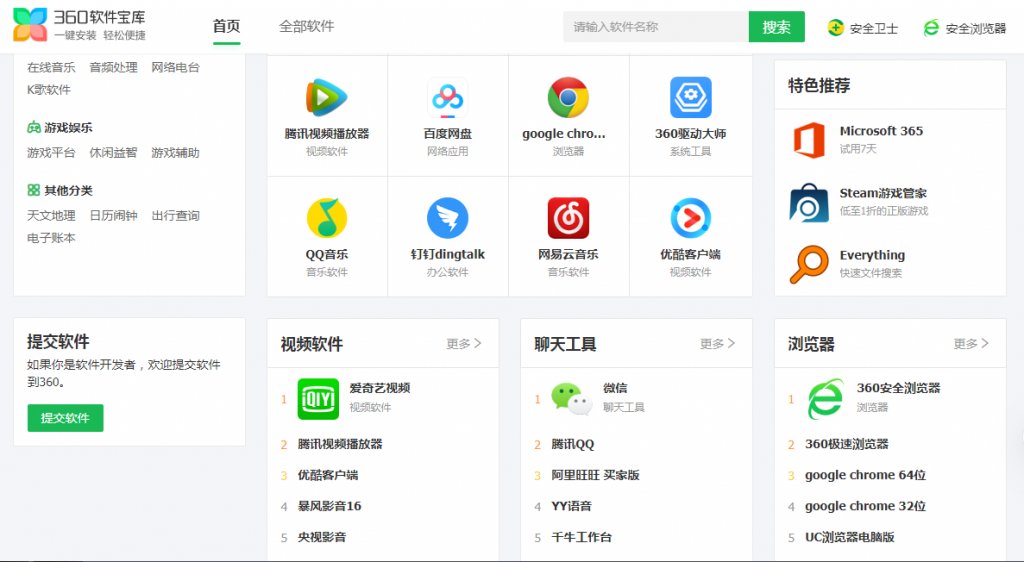Select google chrome 32位 entry
1024x562 pixels.
click(865, 506)
